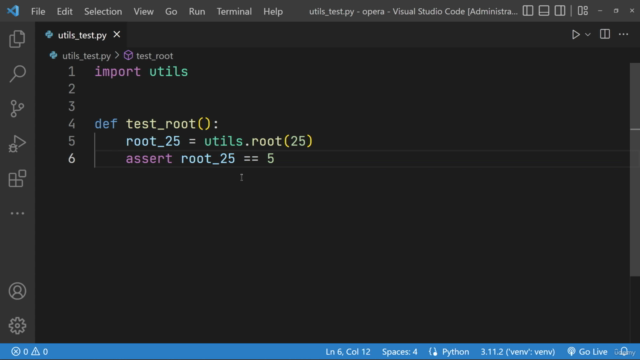Open the Run and Debug view
Viewport: 640px width, 360px height.
[x=17, y=144]
